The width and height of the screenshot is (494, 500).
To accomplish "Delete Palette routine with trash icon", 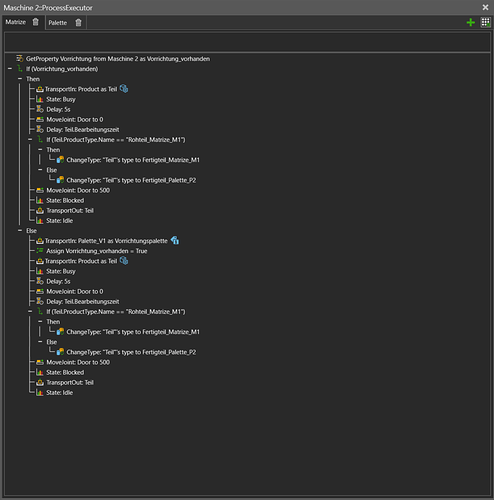I will (78, 23).
